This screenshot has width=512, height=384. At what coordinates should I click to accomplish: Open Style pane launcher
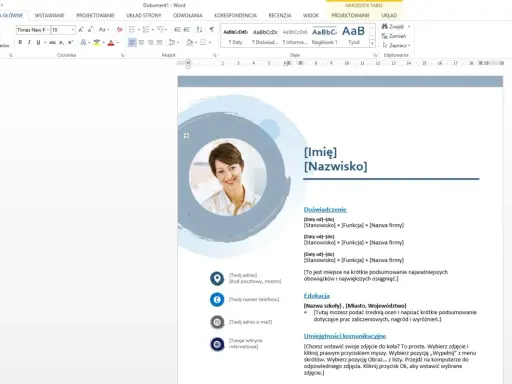coord(375,55)
